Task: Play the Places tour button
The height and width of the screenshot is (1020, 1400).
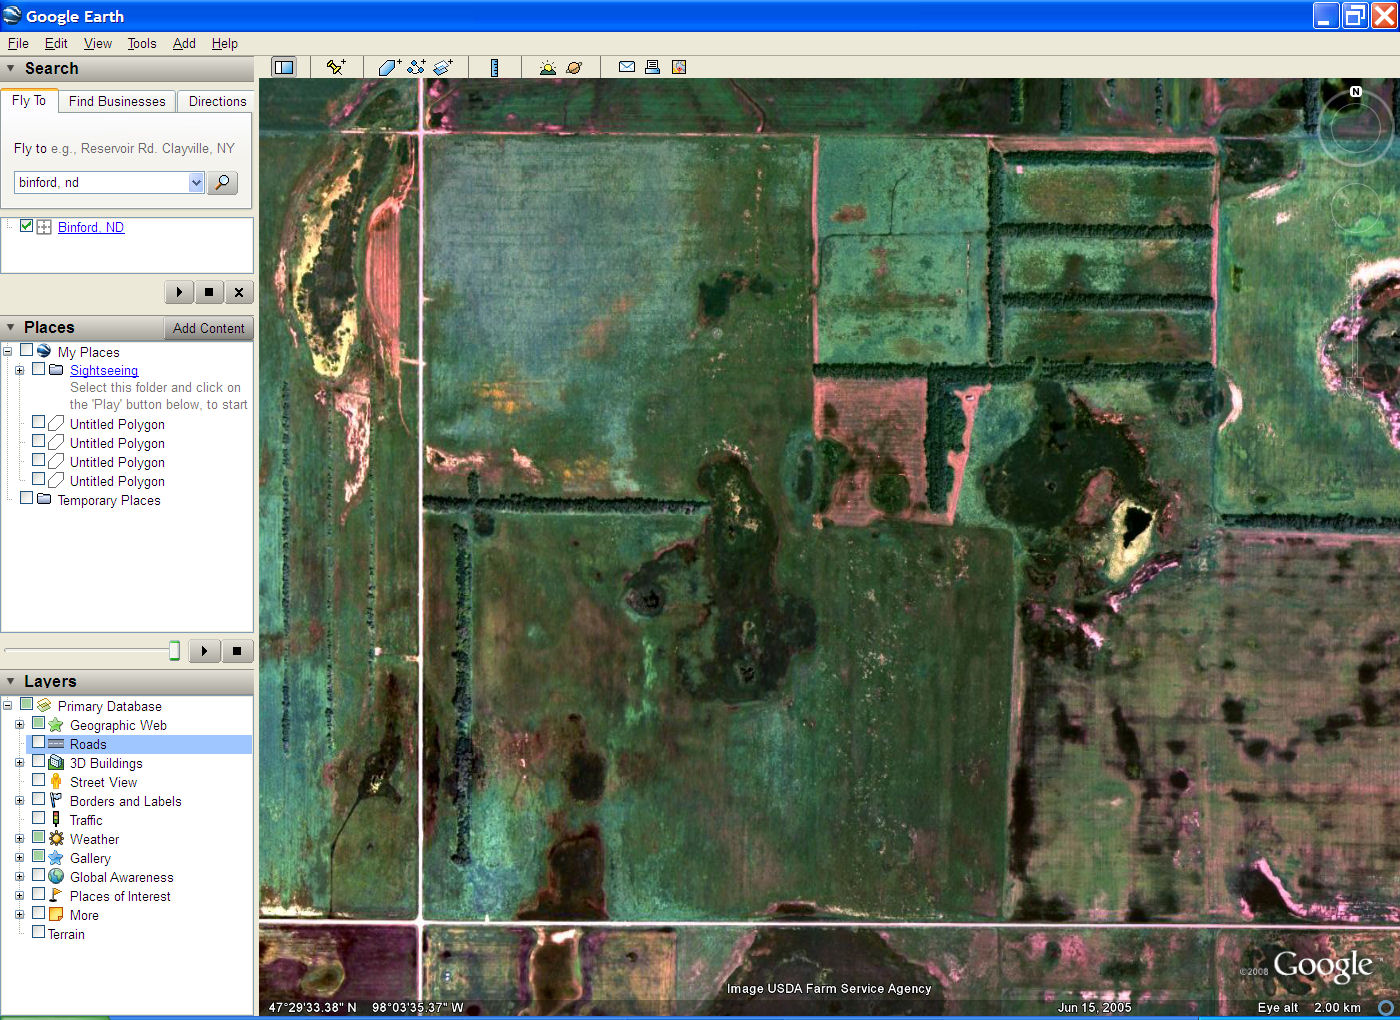Action: tap(204, 651)
